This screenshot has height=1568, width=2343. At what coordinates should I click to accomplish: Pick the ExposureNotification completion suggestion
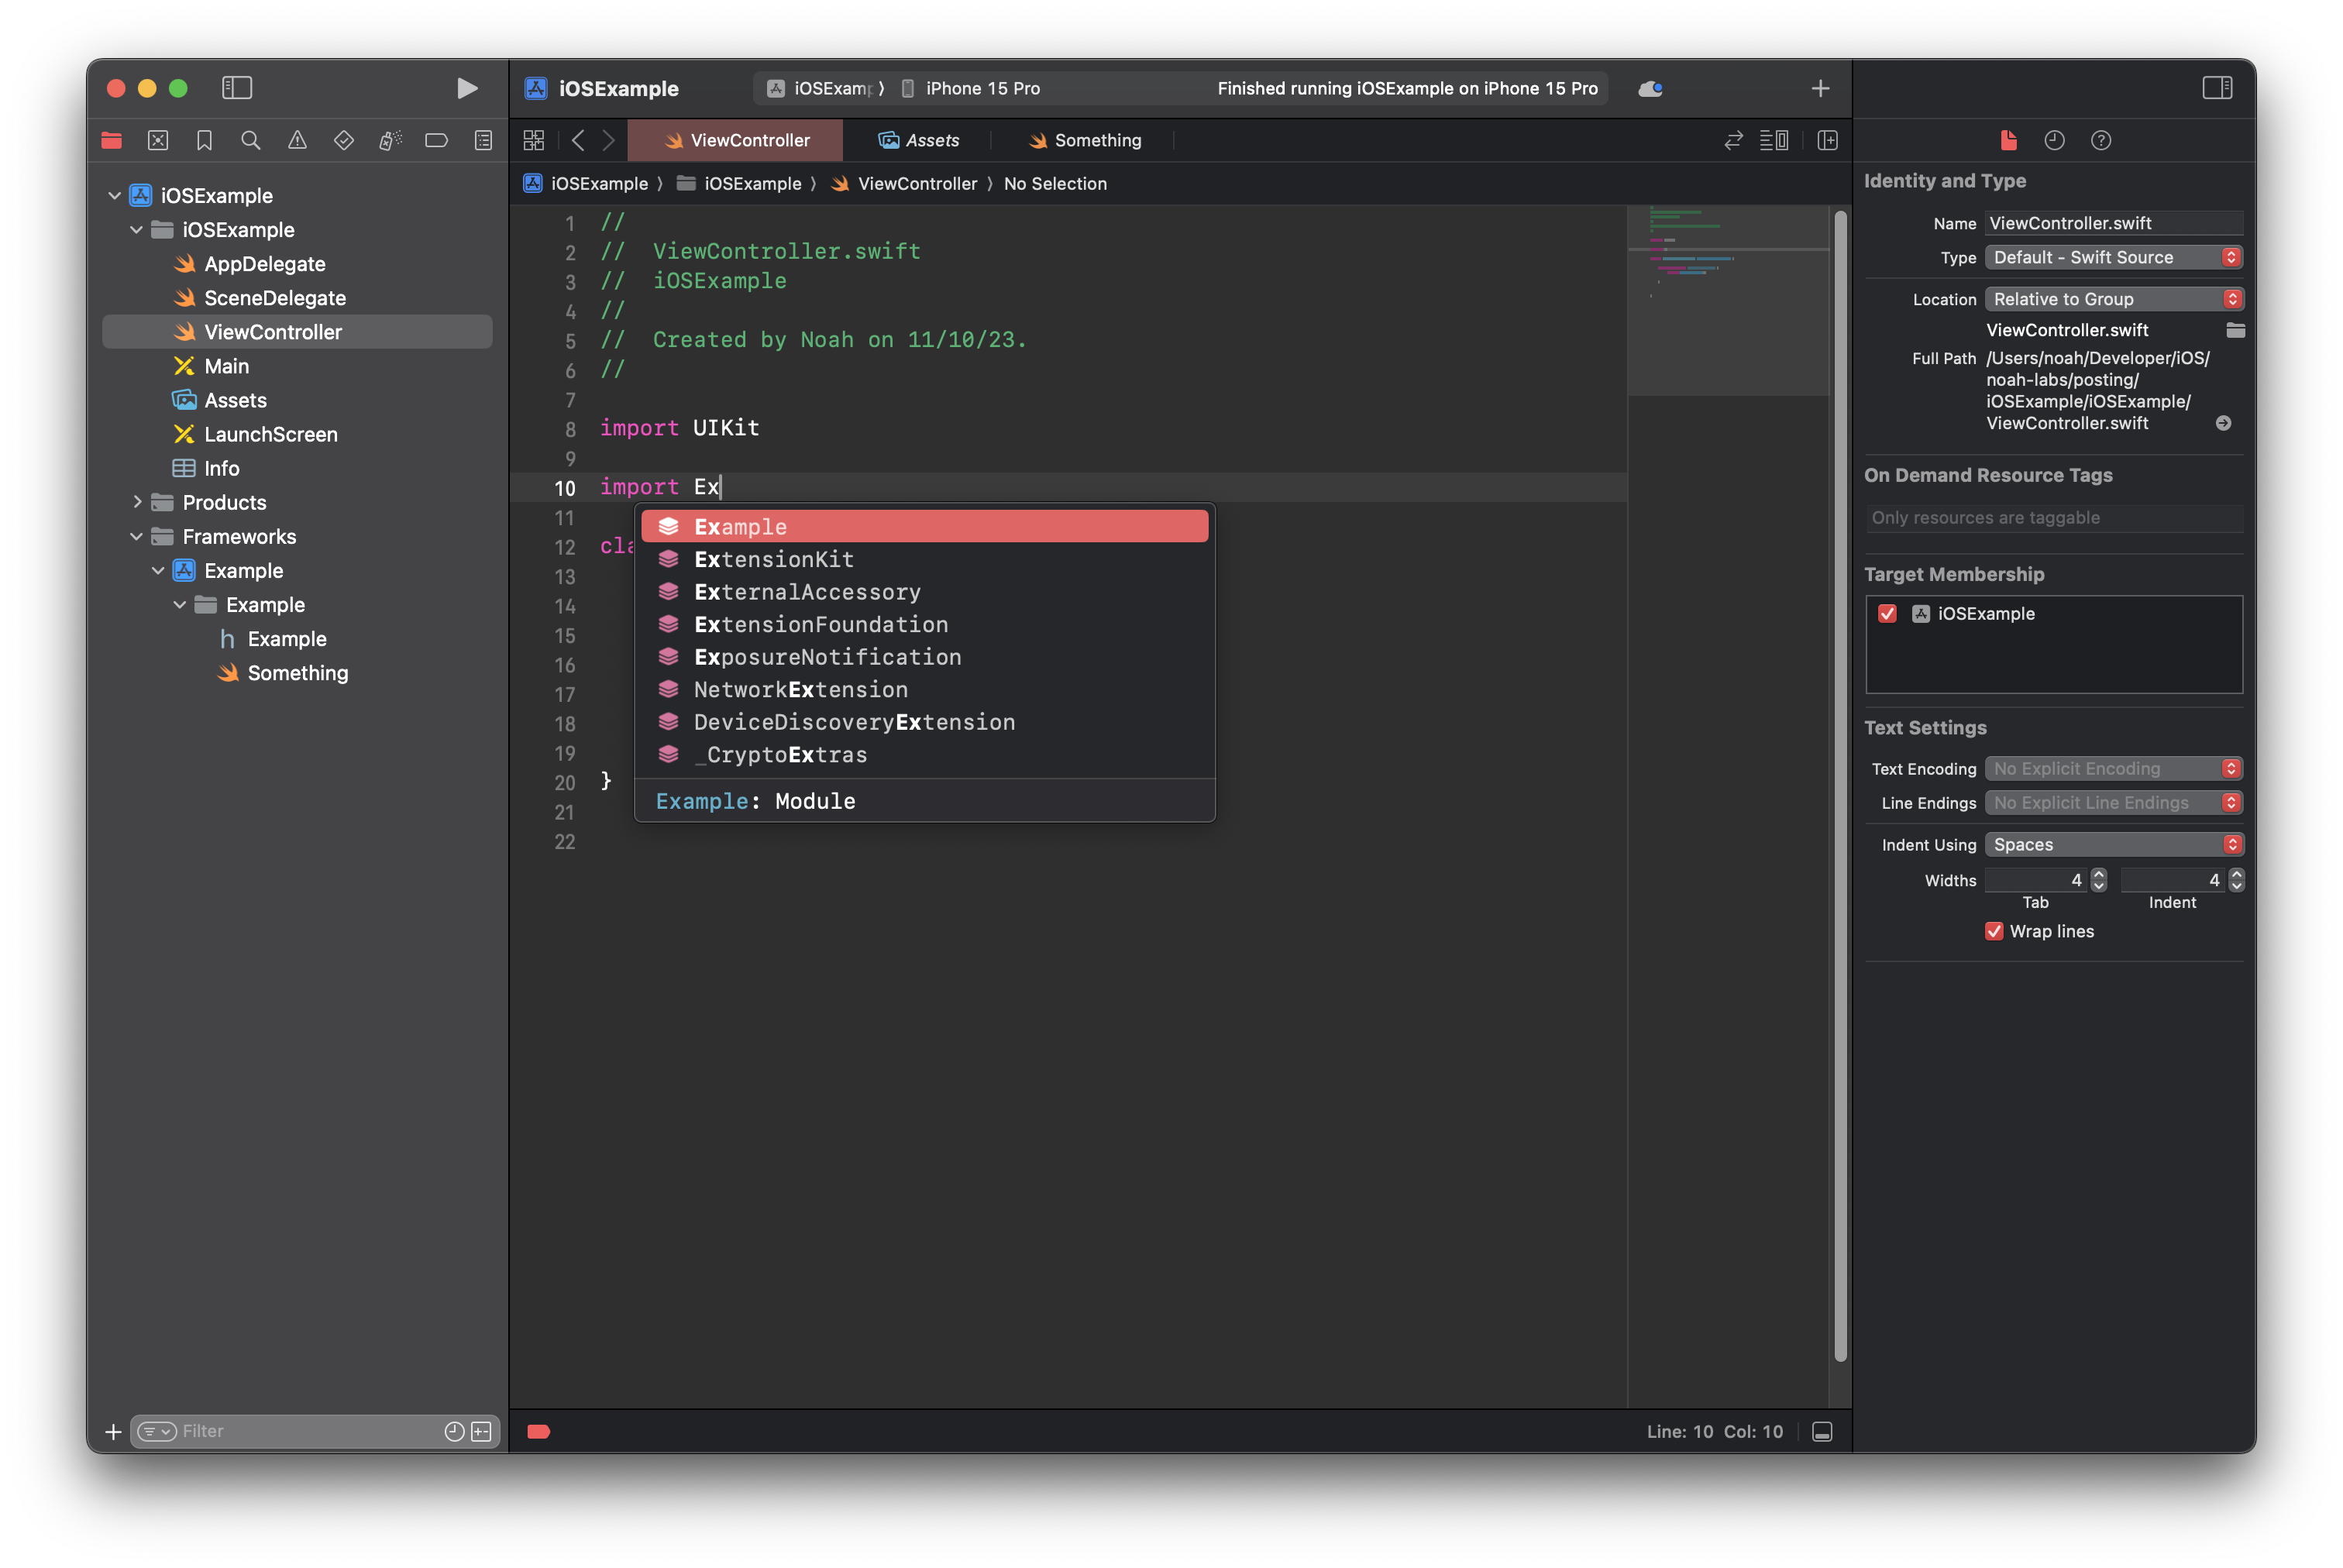pos(924,657)
